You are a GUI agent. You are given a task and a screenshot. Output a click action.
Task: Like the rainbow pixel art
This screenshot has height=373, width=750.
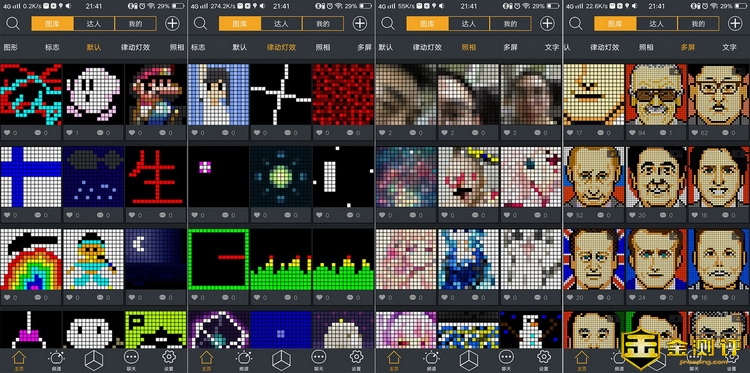click(7, 297)
